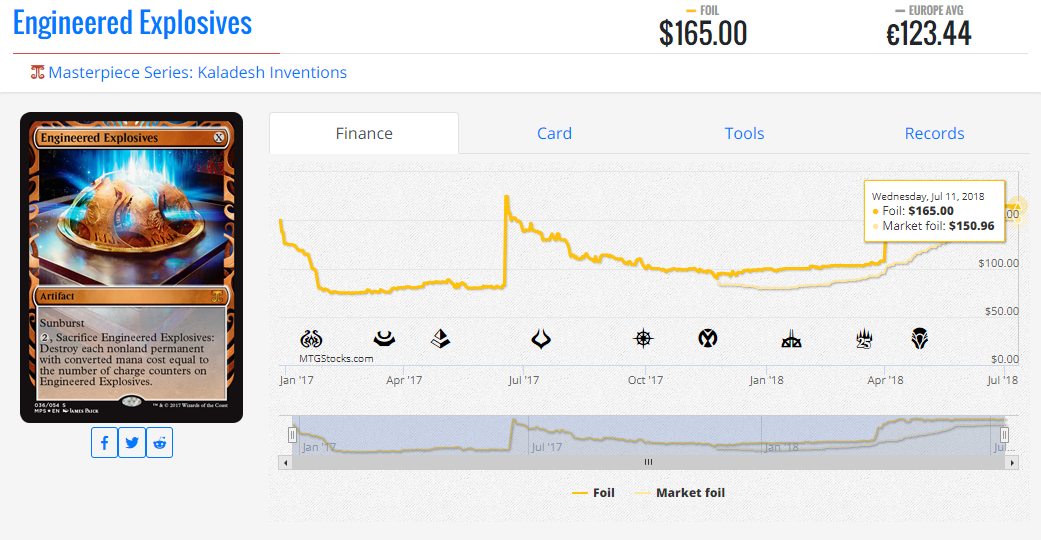Click the Masters 25 set icon on chart
The image size is (1041, 540).
865,339
